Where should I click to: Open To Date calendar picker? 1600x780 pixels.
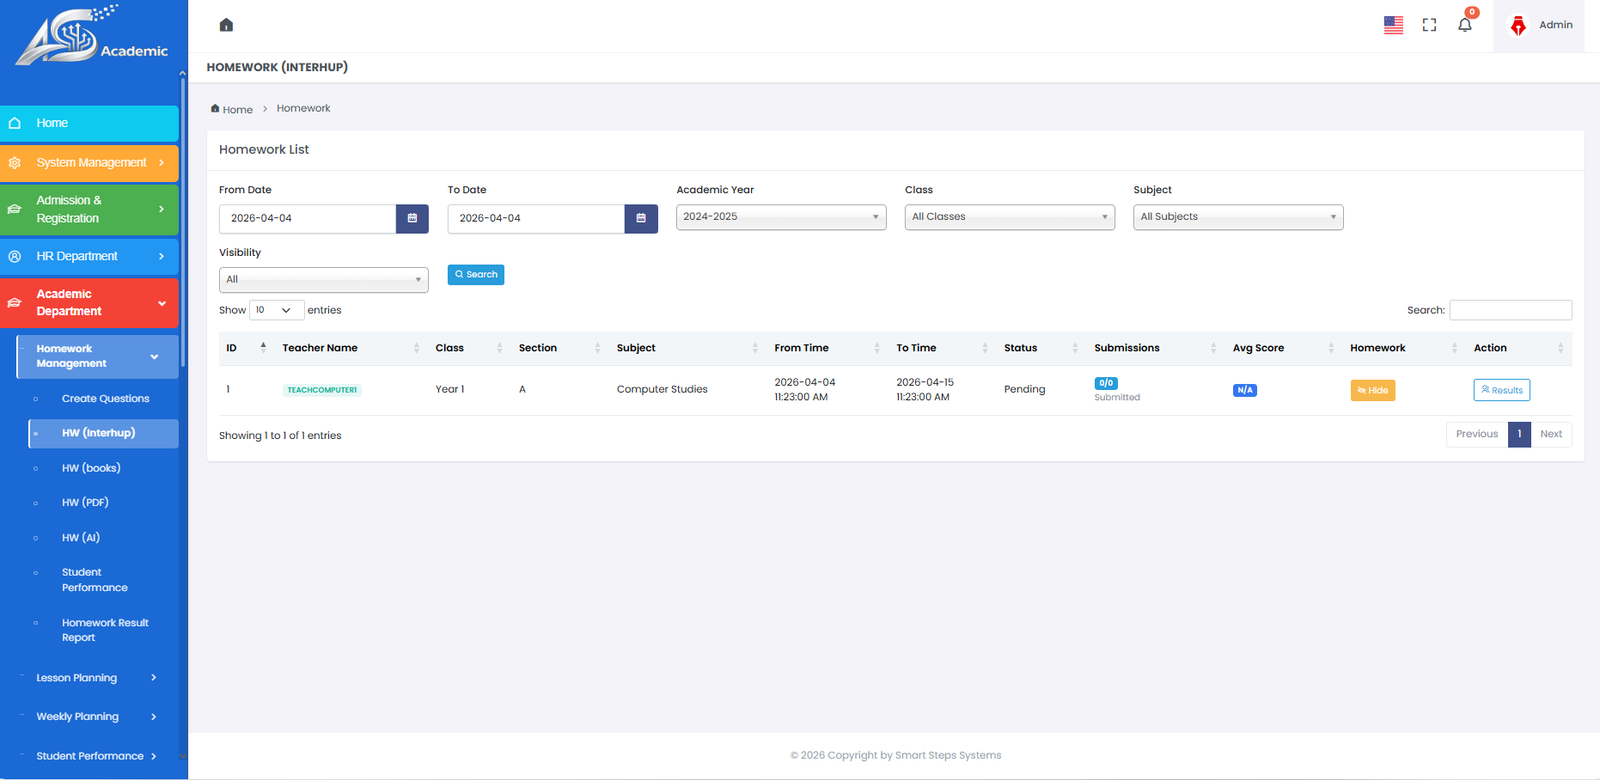[x=641, y=218]
